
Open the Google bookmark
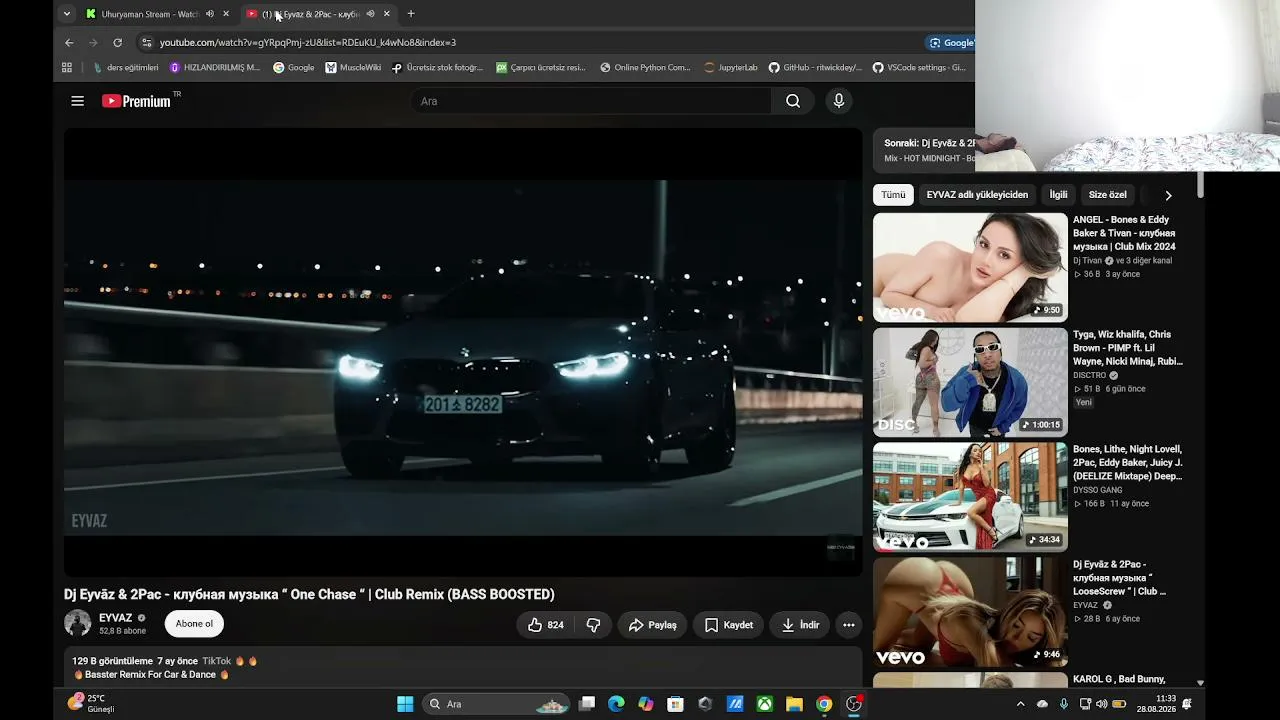294,68
